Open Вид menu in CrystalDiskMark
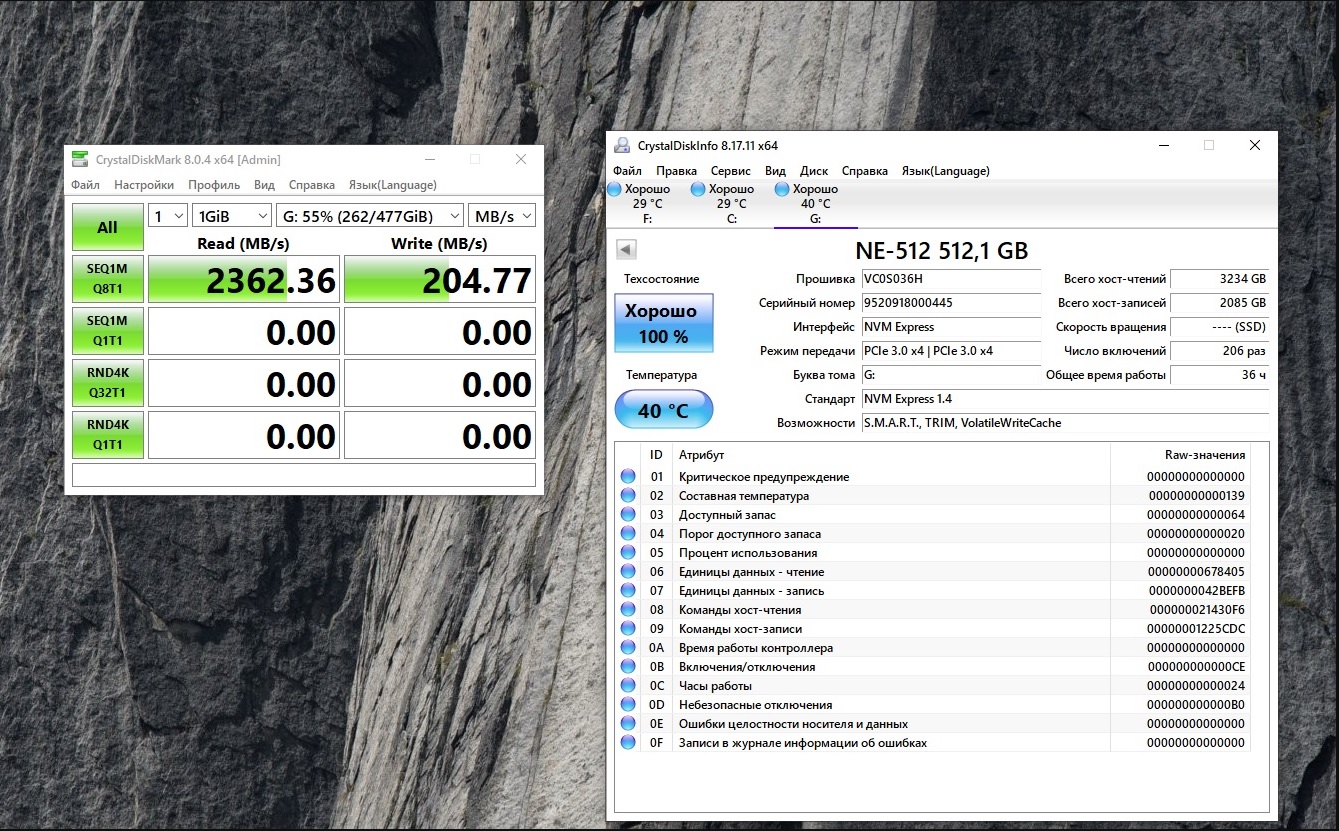Viewport: 1339px width, 831px height. 264,185
